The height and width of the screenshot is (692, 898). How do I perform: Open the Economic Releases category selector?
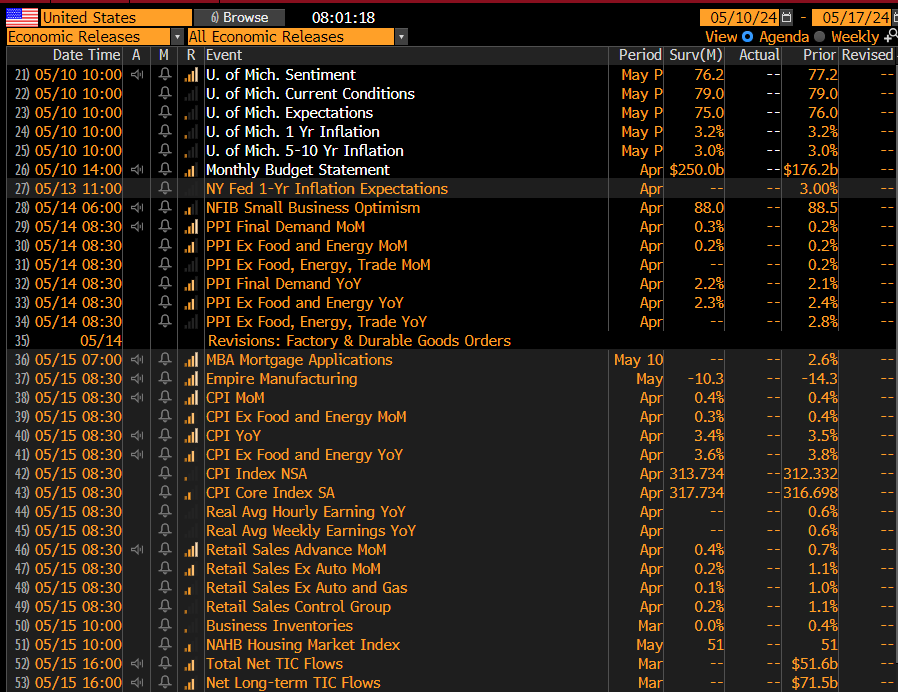click(88, 37)
